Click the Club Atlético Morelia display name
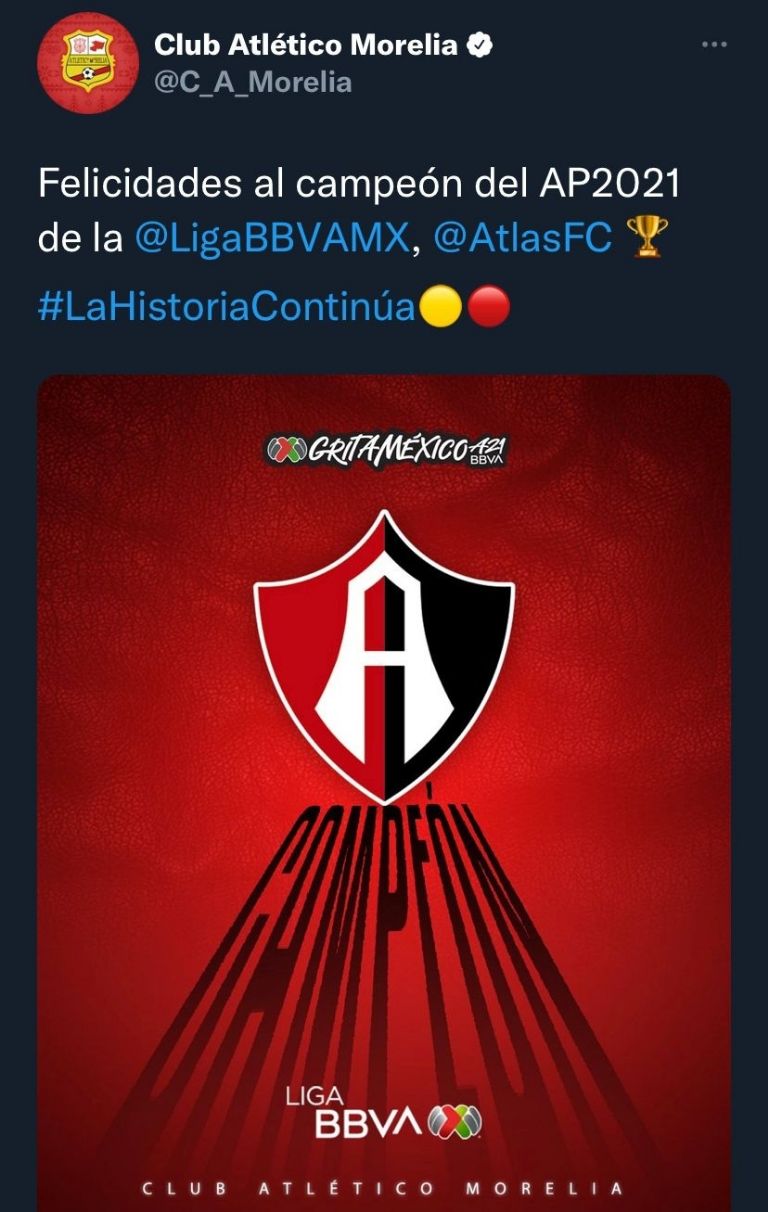This screenshot has width=768, height=1212. pyautogui.click(x=306, y=45)
